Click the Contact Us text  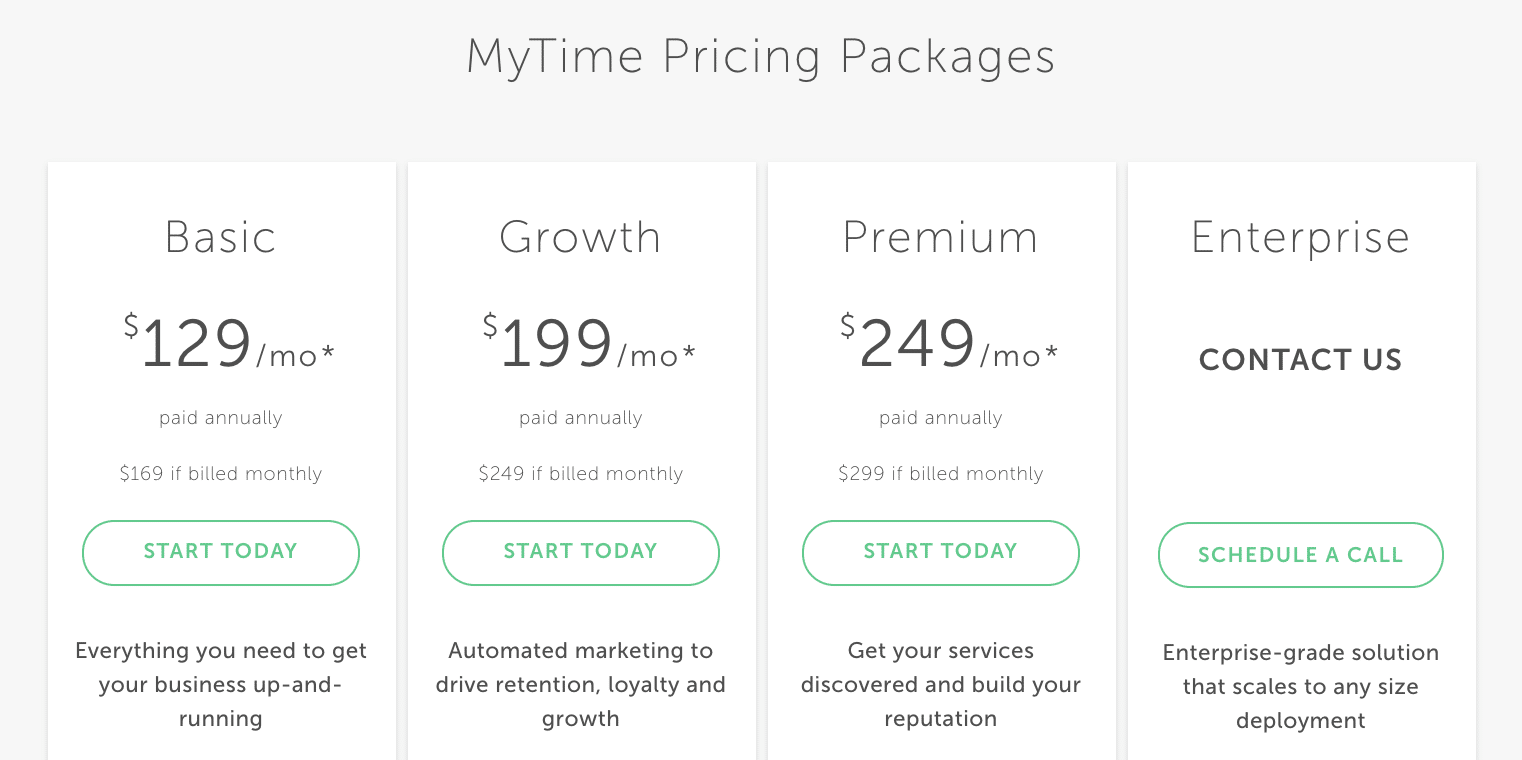[x=1301, y=360]
